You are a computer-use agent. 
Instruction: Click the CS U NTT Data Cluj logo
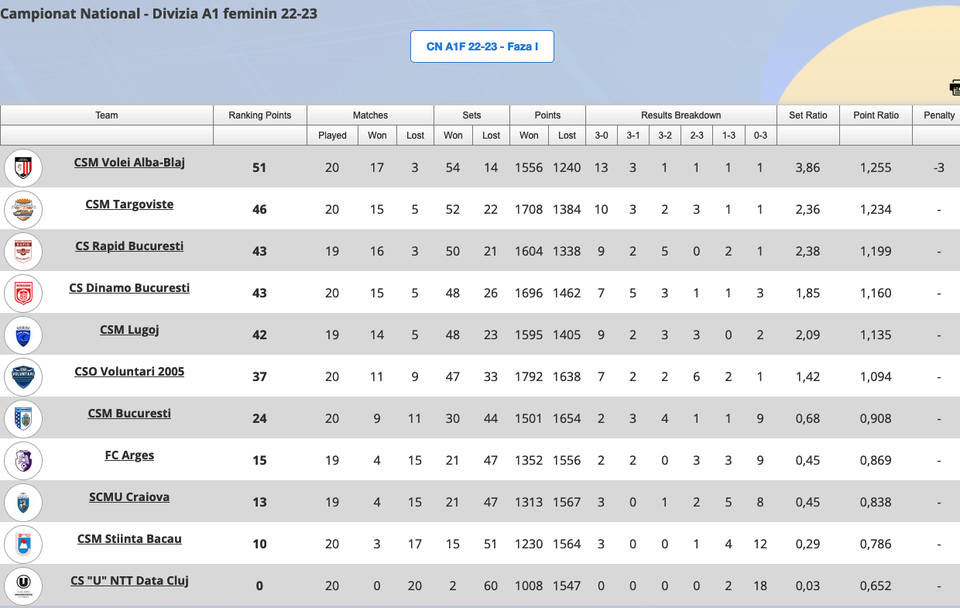(23, 585)
